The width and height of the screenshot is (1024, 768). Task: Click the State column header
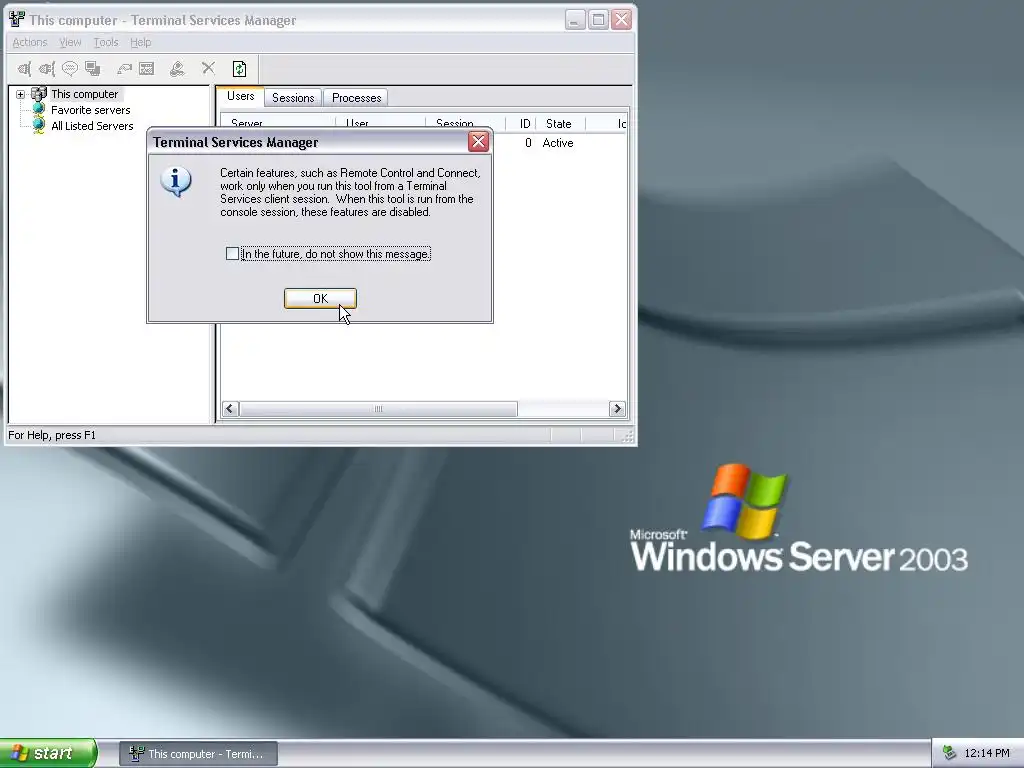(560, 123)
